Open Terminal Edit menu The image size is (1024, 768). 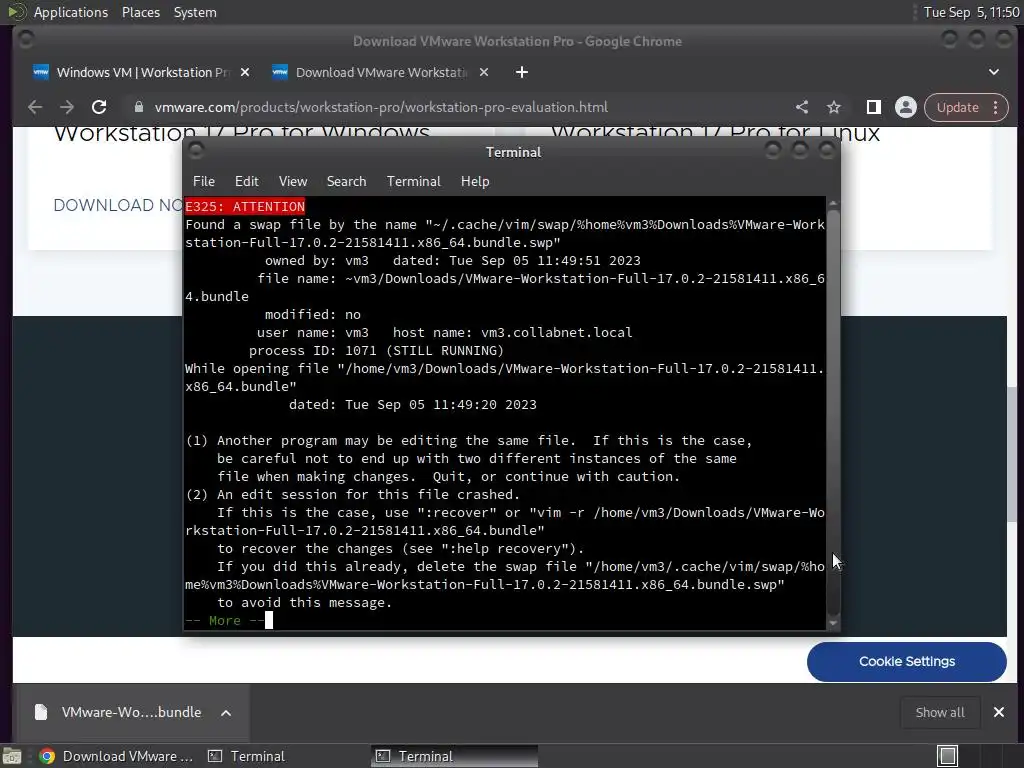[247, 181]
